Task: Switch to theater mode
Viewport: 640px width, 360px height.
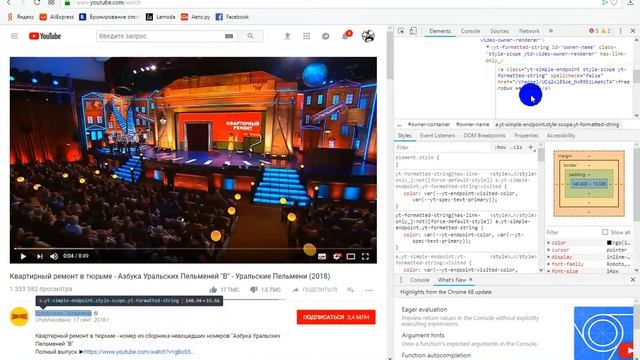Action: click(x=351, y=256)
